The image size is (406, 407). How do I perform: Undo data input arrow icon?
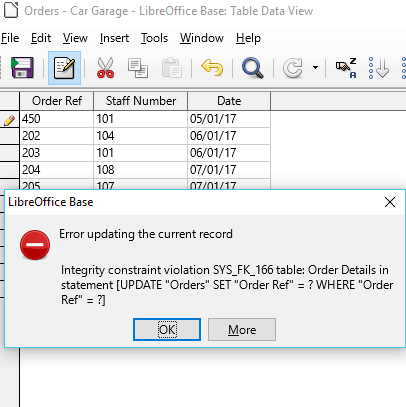[212, 67]
